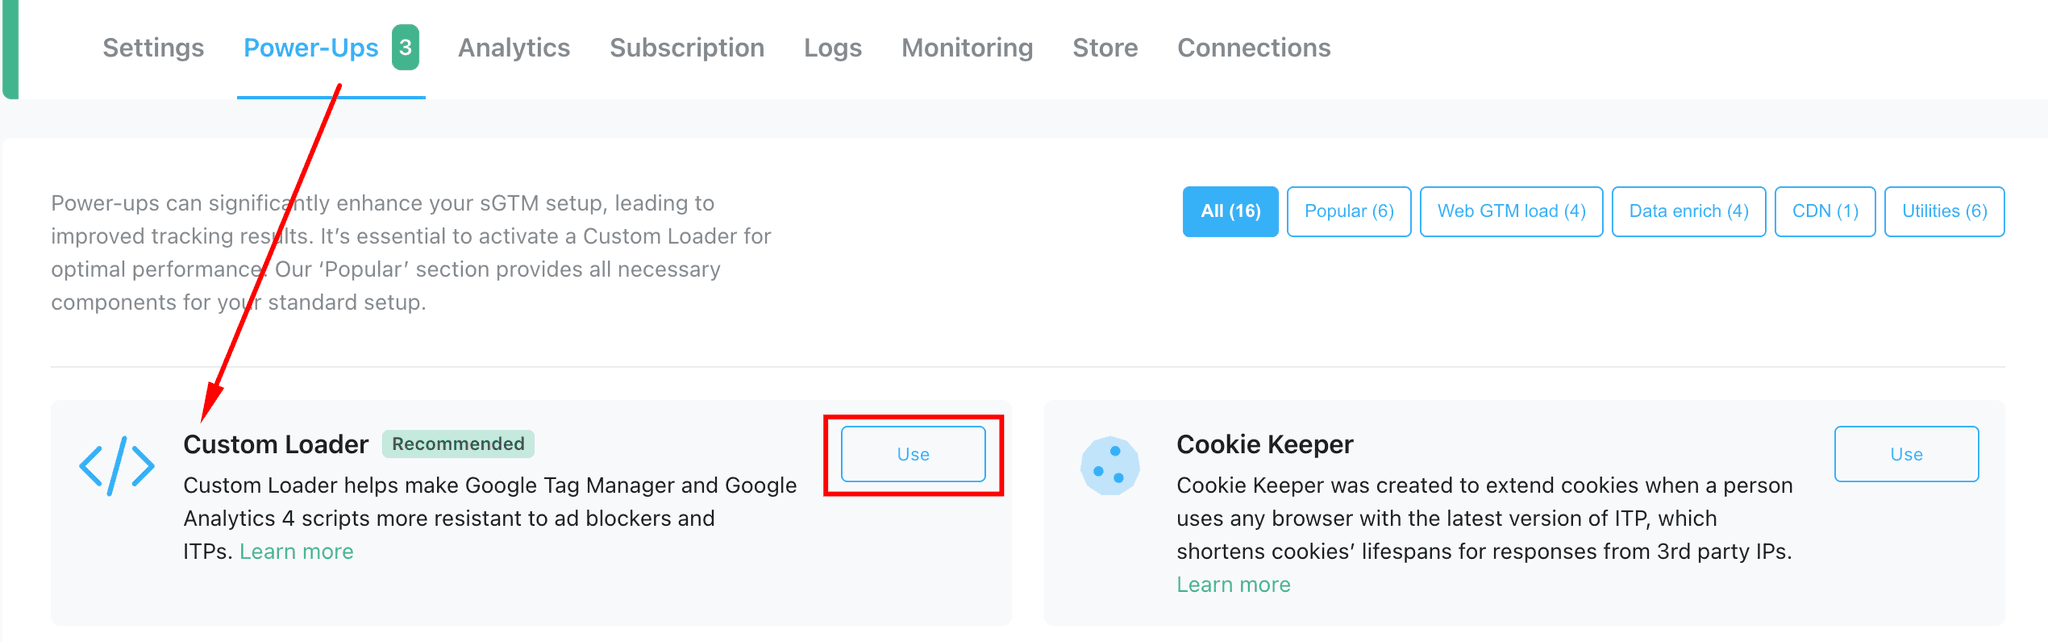Screen dimensions: 2048x642
Task: Show Web GTM load (4) power-ups
Action: (1511, 211)
